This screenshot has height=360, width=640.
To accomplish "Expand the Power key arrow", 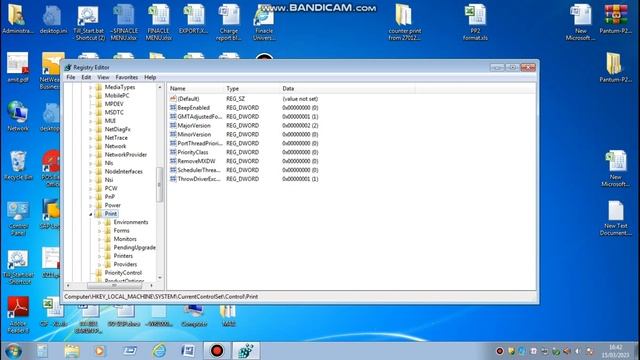I will tap(91, 205).
